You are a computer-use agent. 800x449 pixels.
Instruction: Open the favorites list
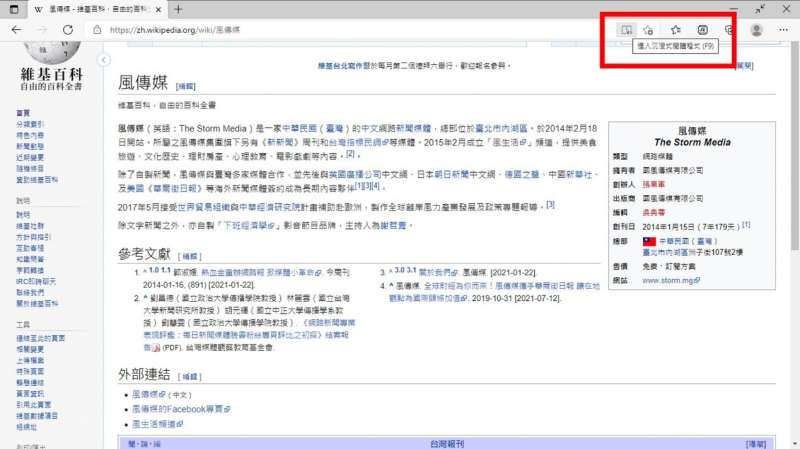pyautogui.click(x=676, y=30)
